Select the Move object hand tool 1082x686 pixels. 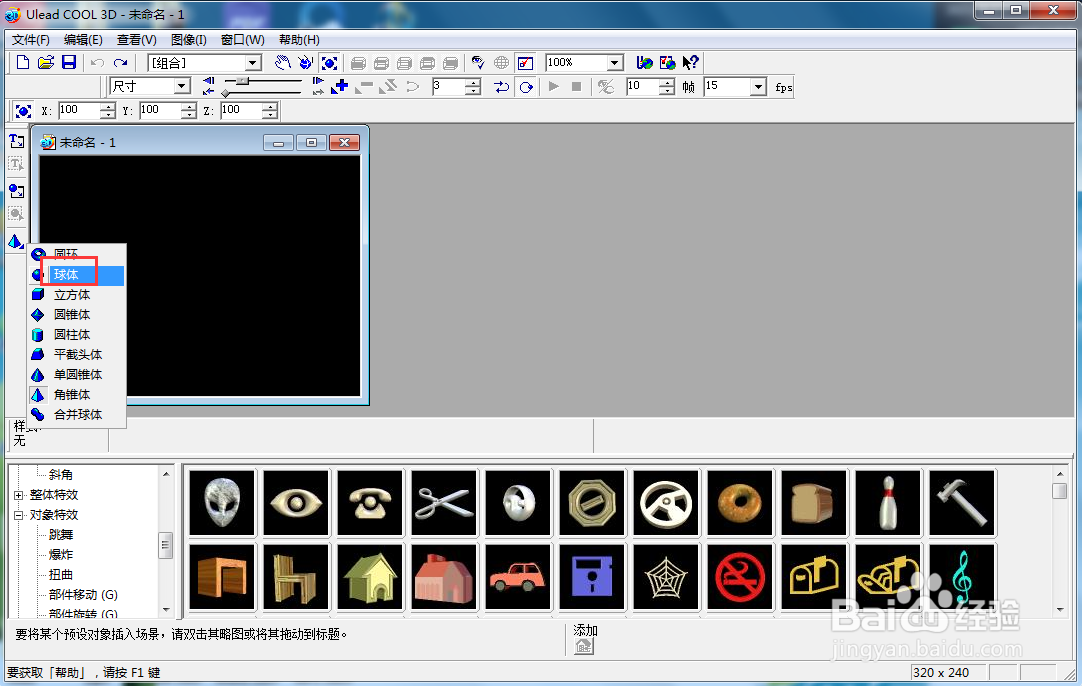(282, 63)
